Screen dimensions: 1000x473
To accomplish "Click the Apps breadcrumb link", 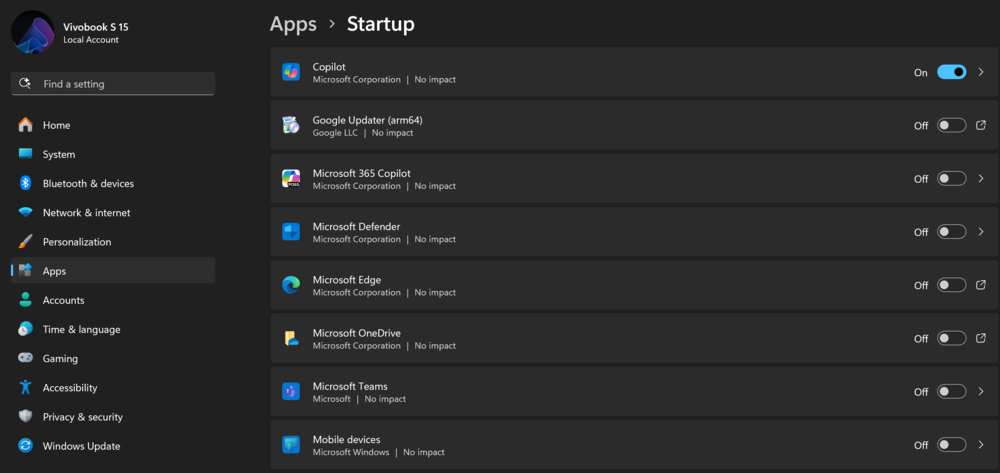I will coord(293,24).
